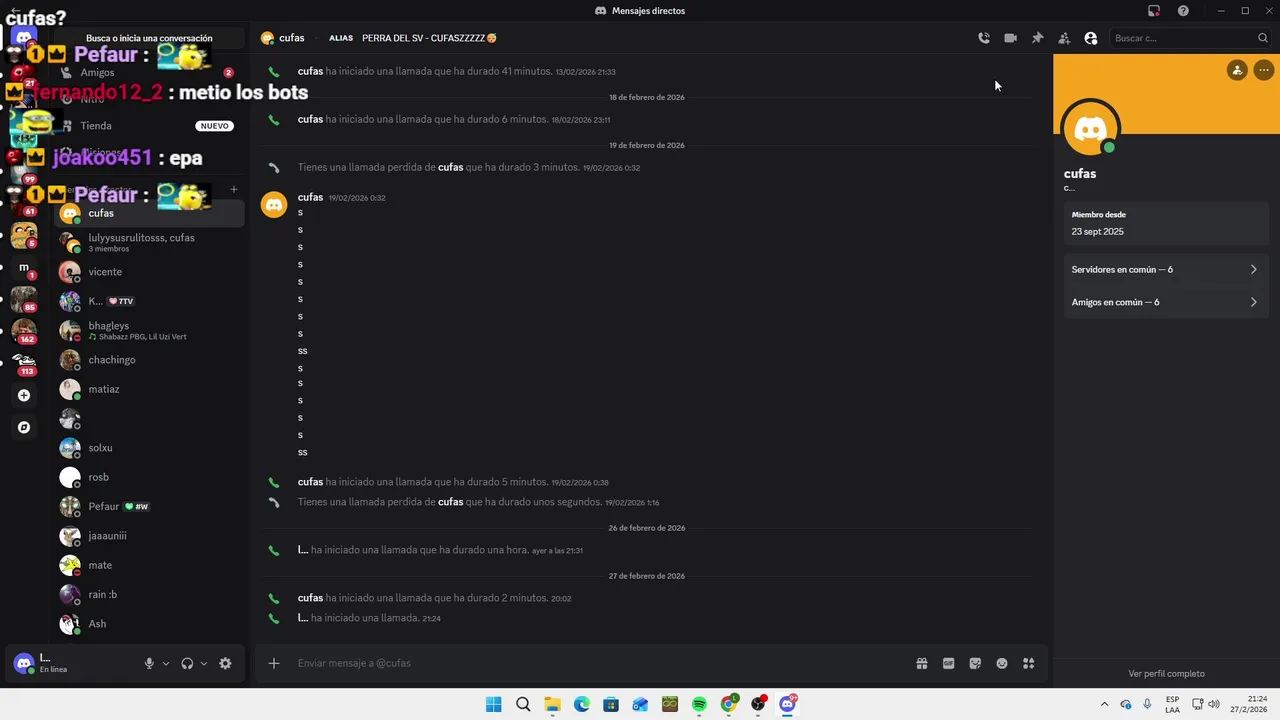Open direct message with mate
The height and width of the screenshot is (720, 1280).
[x=149, y=565]
